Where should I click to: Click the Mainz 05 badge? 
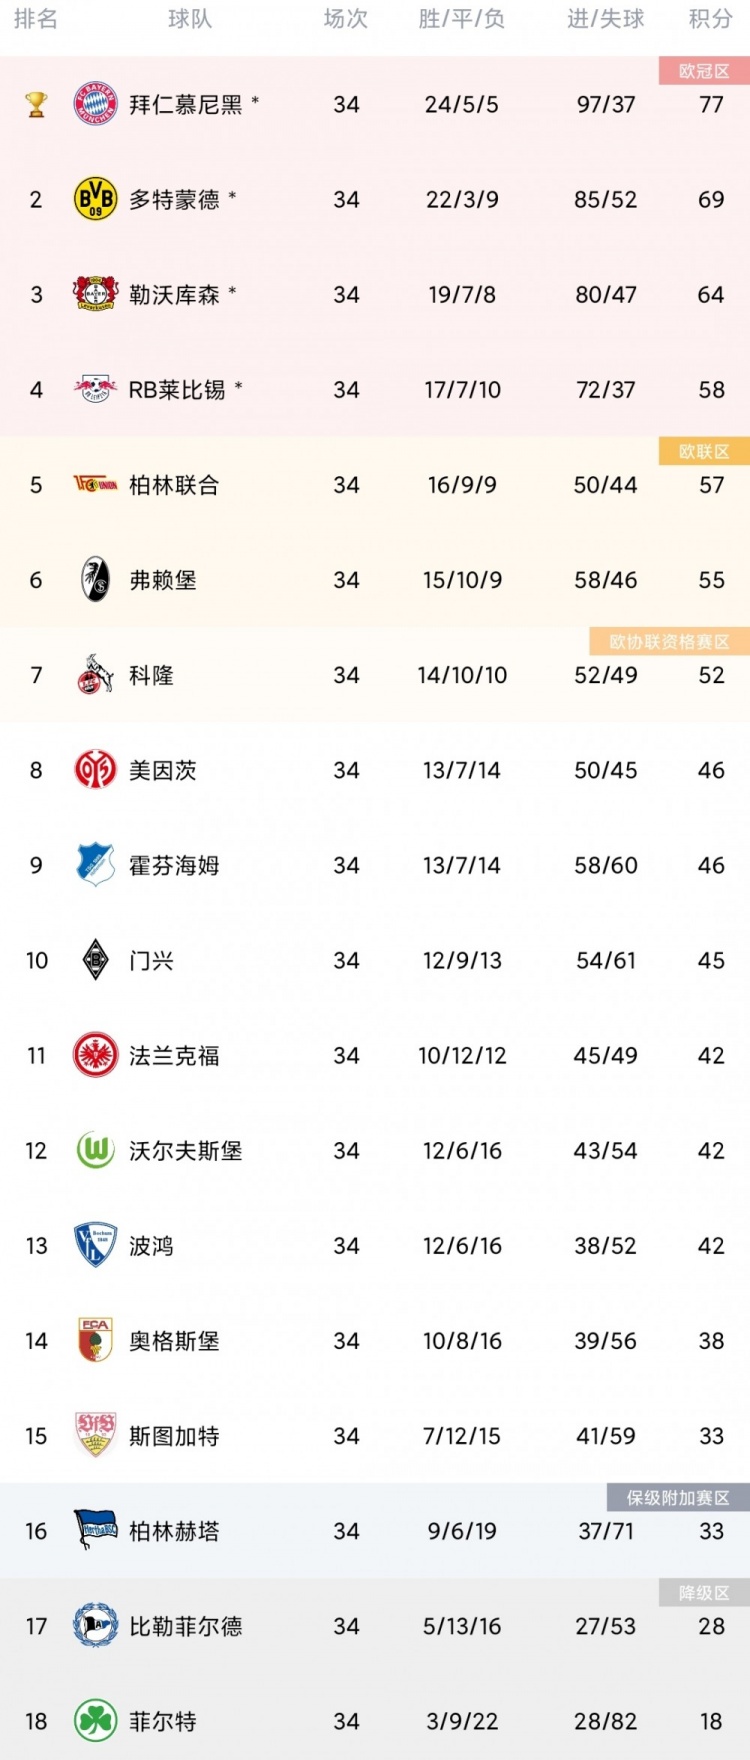tap(96, 770)
